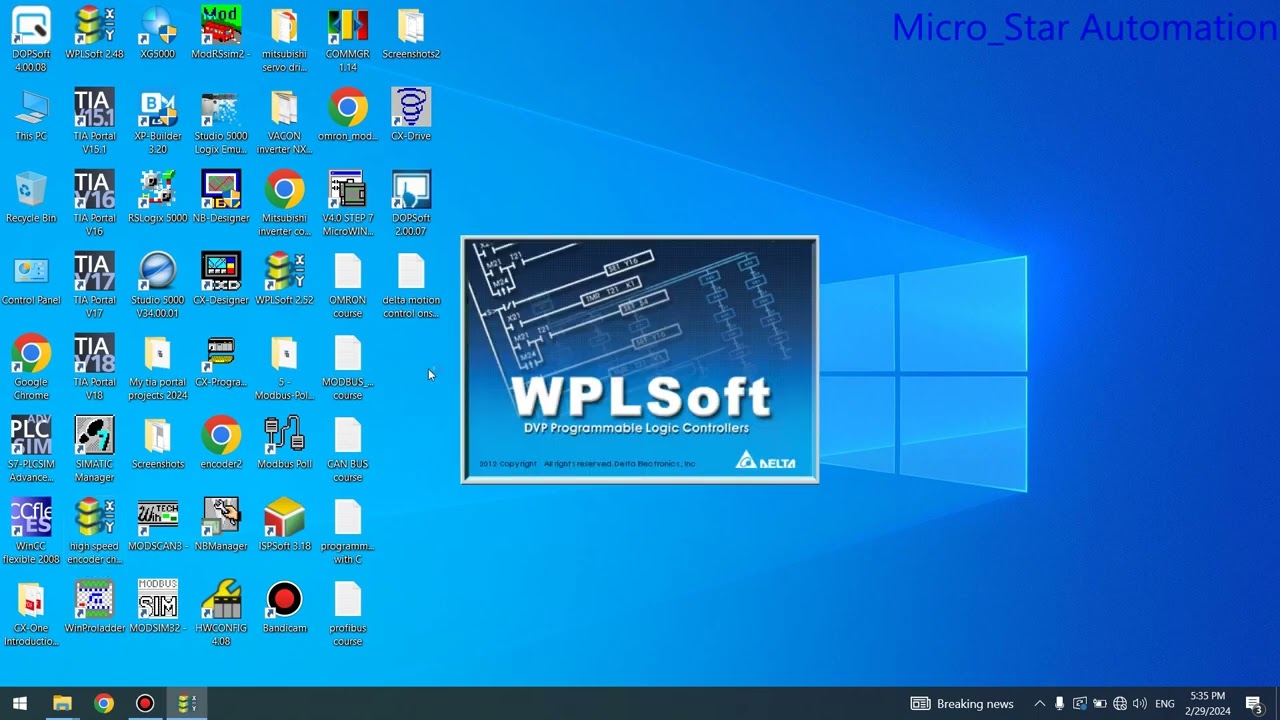1280x720 pixels.
Task: Select the Screenshots folder near encoder2
Action: [x=158, y=442]
